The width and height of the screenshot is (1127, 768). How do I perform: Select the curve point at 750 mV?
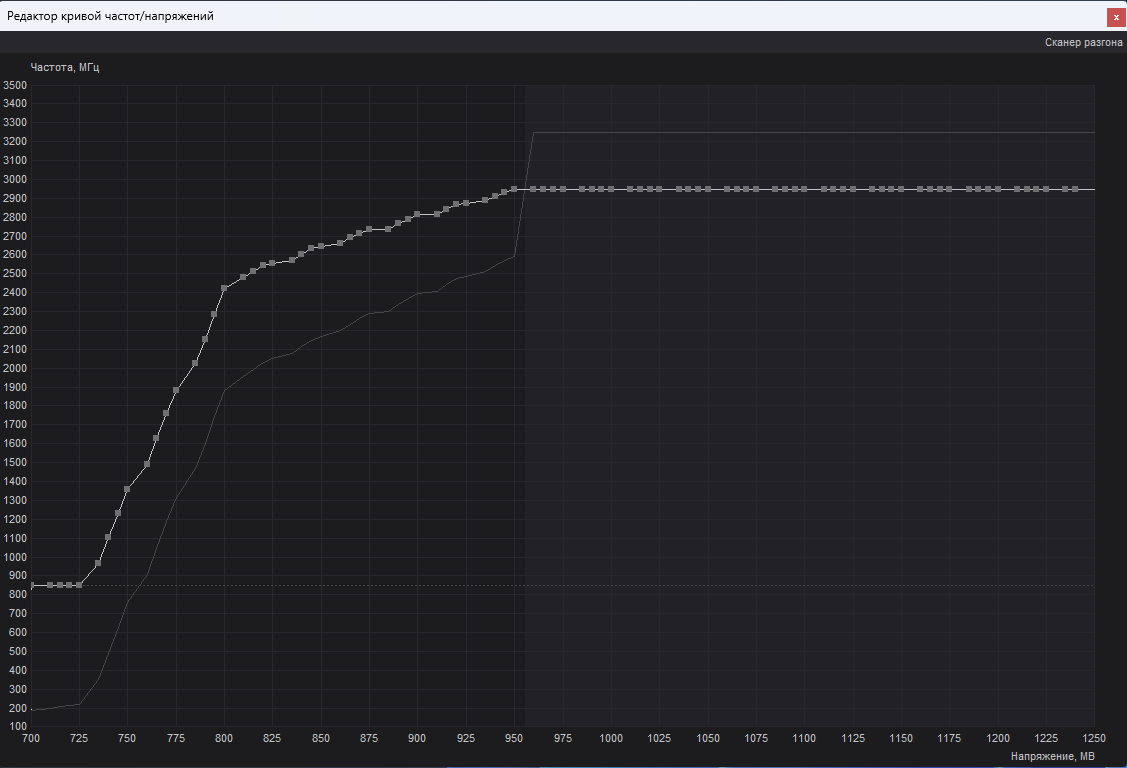click(127, 489)
